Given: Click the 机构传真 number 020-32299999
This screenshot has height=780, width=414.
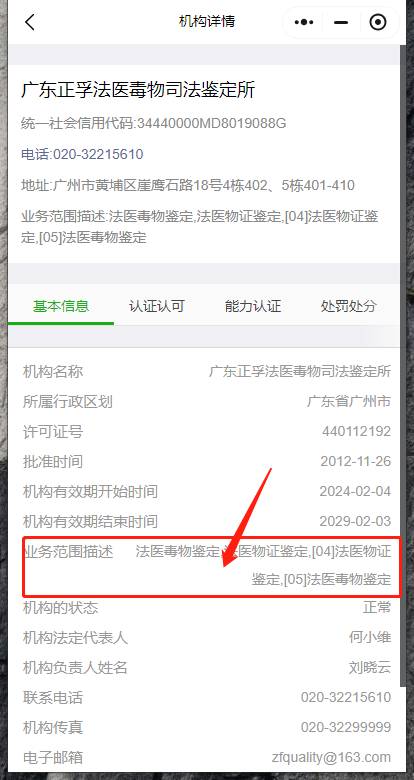Looking at the screenshot, I should click(x=346, y=727).
